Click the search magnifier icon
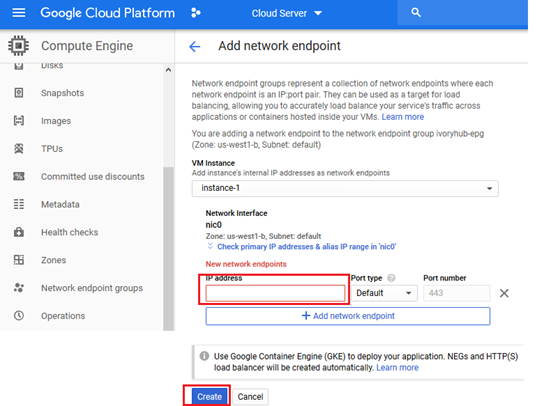The width and height of the screenshot is (551, 406). click(416, 13)
